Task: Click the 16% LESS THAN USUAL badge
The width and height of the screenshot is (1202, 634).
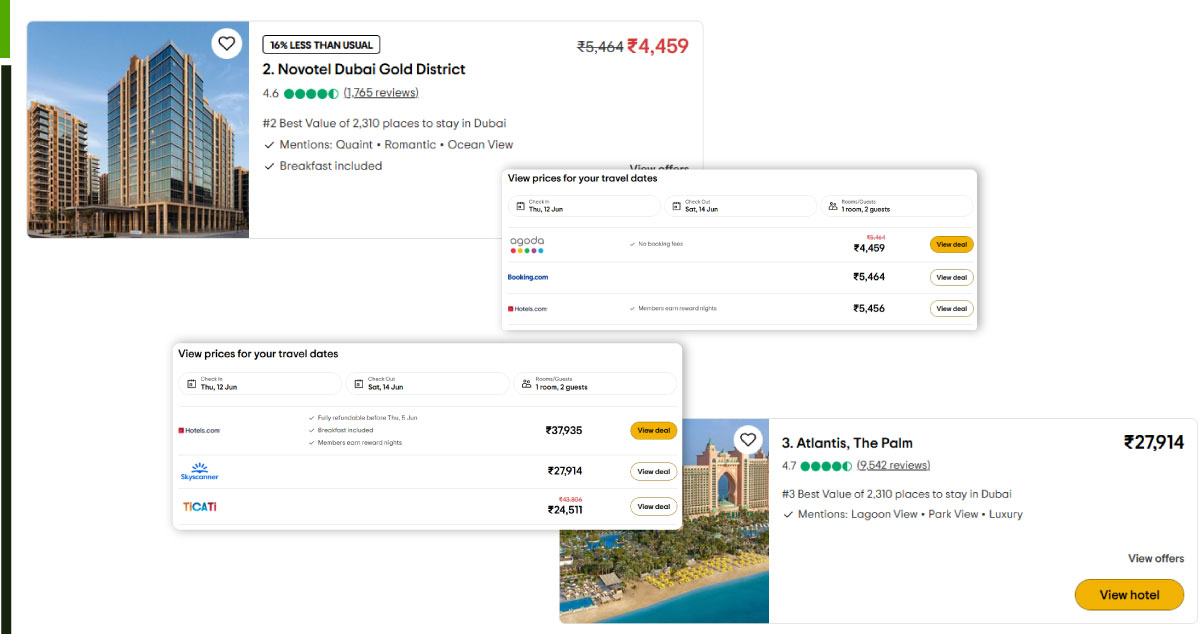Action: coord(321,44)
